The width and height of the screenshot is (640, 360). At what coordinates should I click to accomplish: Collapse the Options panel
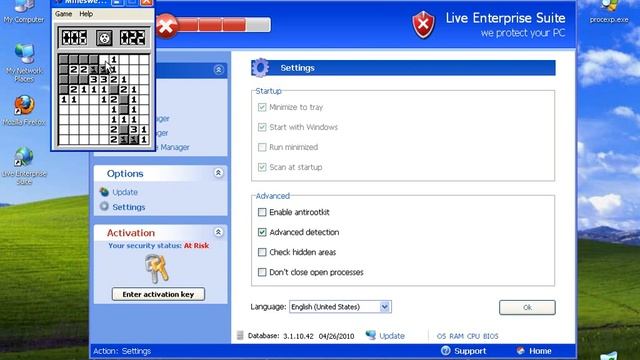click(218, 173)
